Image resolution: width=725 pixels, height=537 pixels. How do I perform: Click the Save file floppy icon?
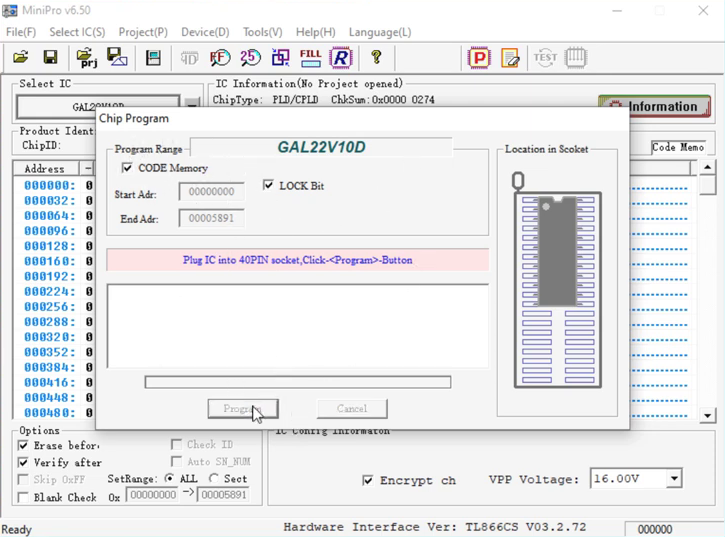point(48,58)
